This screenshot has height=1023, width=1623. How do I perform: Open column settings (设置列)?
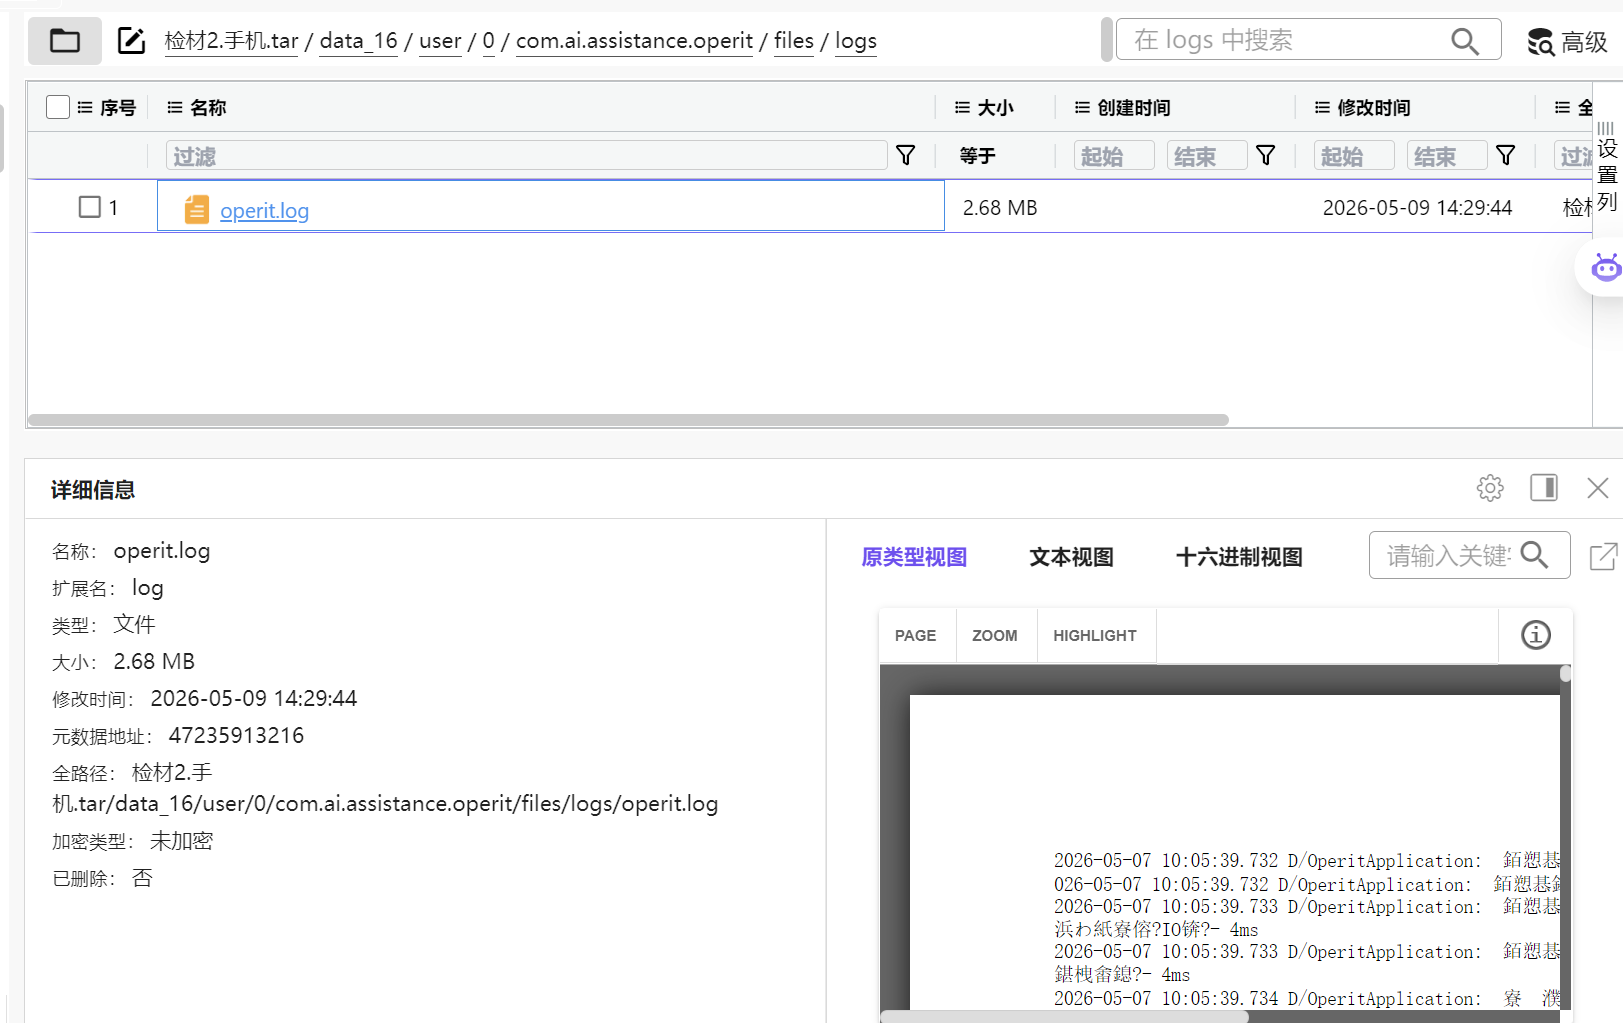click(1607, 167)
